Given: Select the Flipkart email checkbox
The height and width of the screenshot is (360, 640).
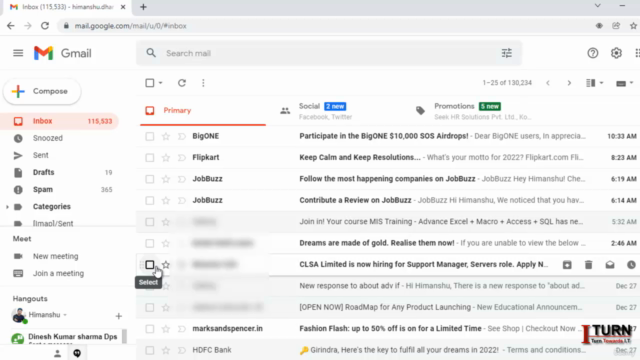Looking at the screenshot, I should 150,158.
